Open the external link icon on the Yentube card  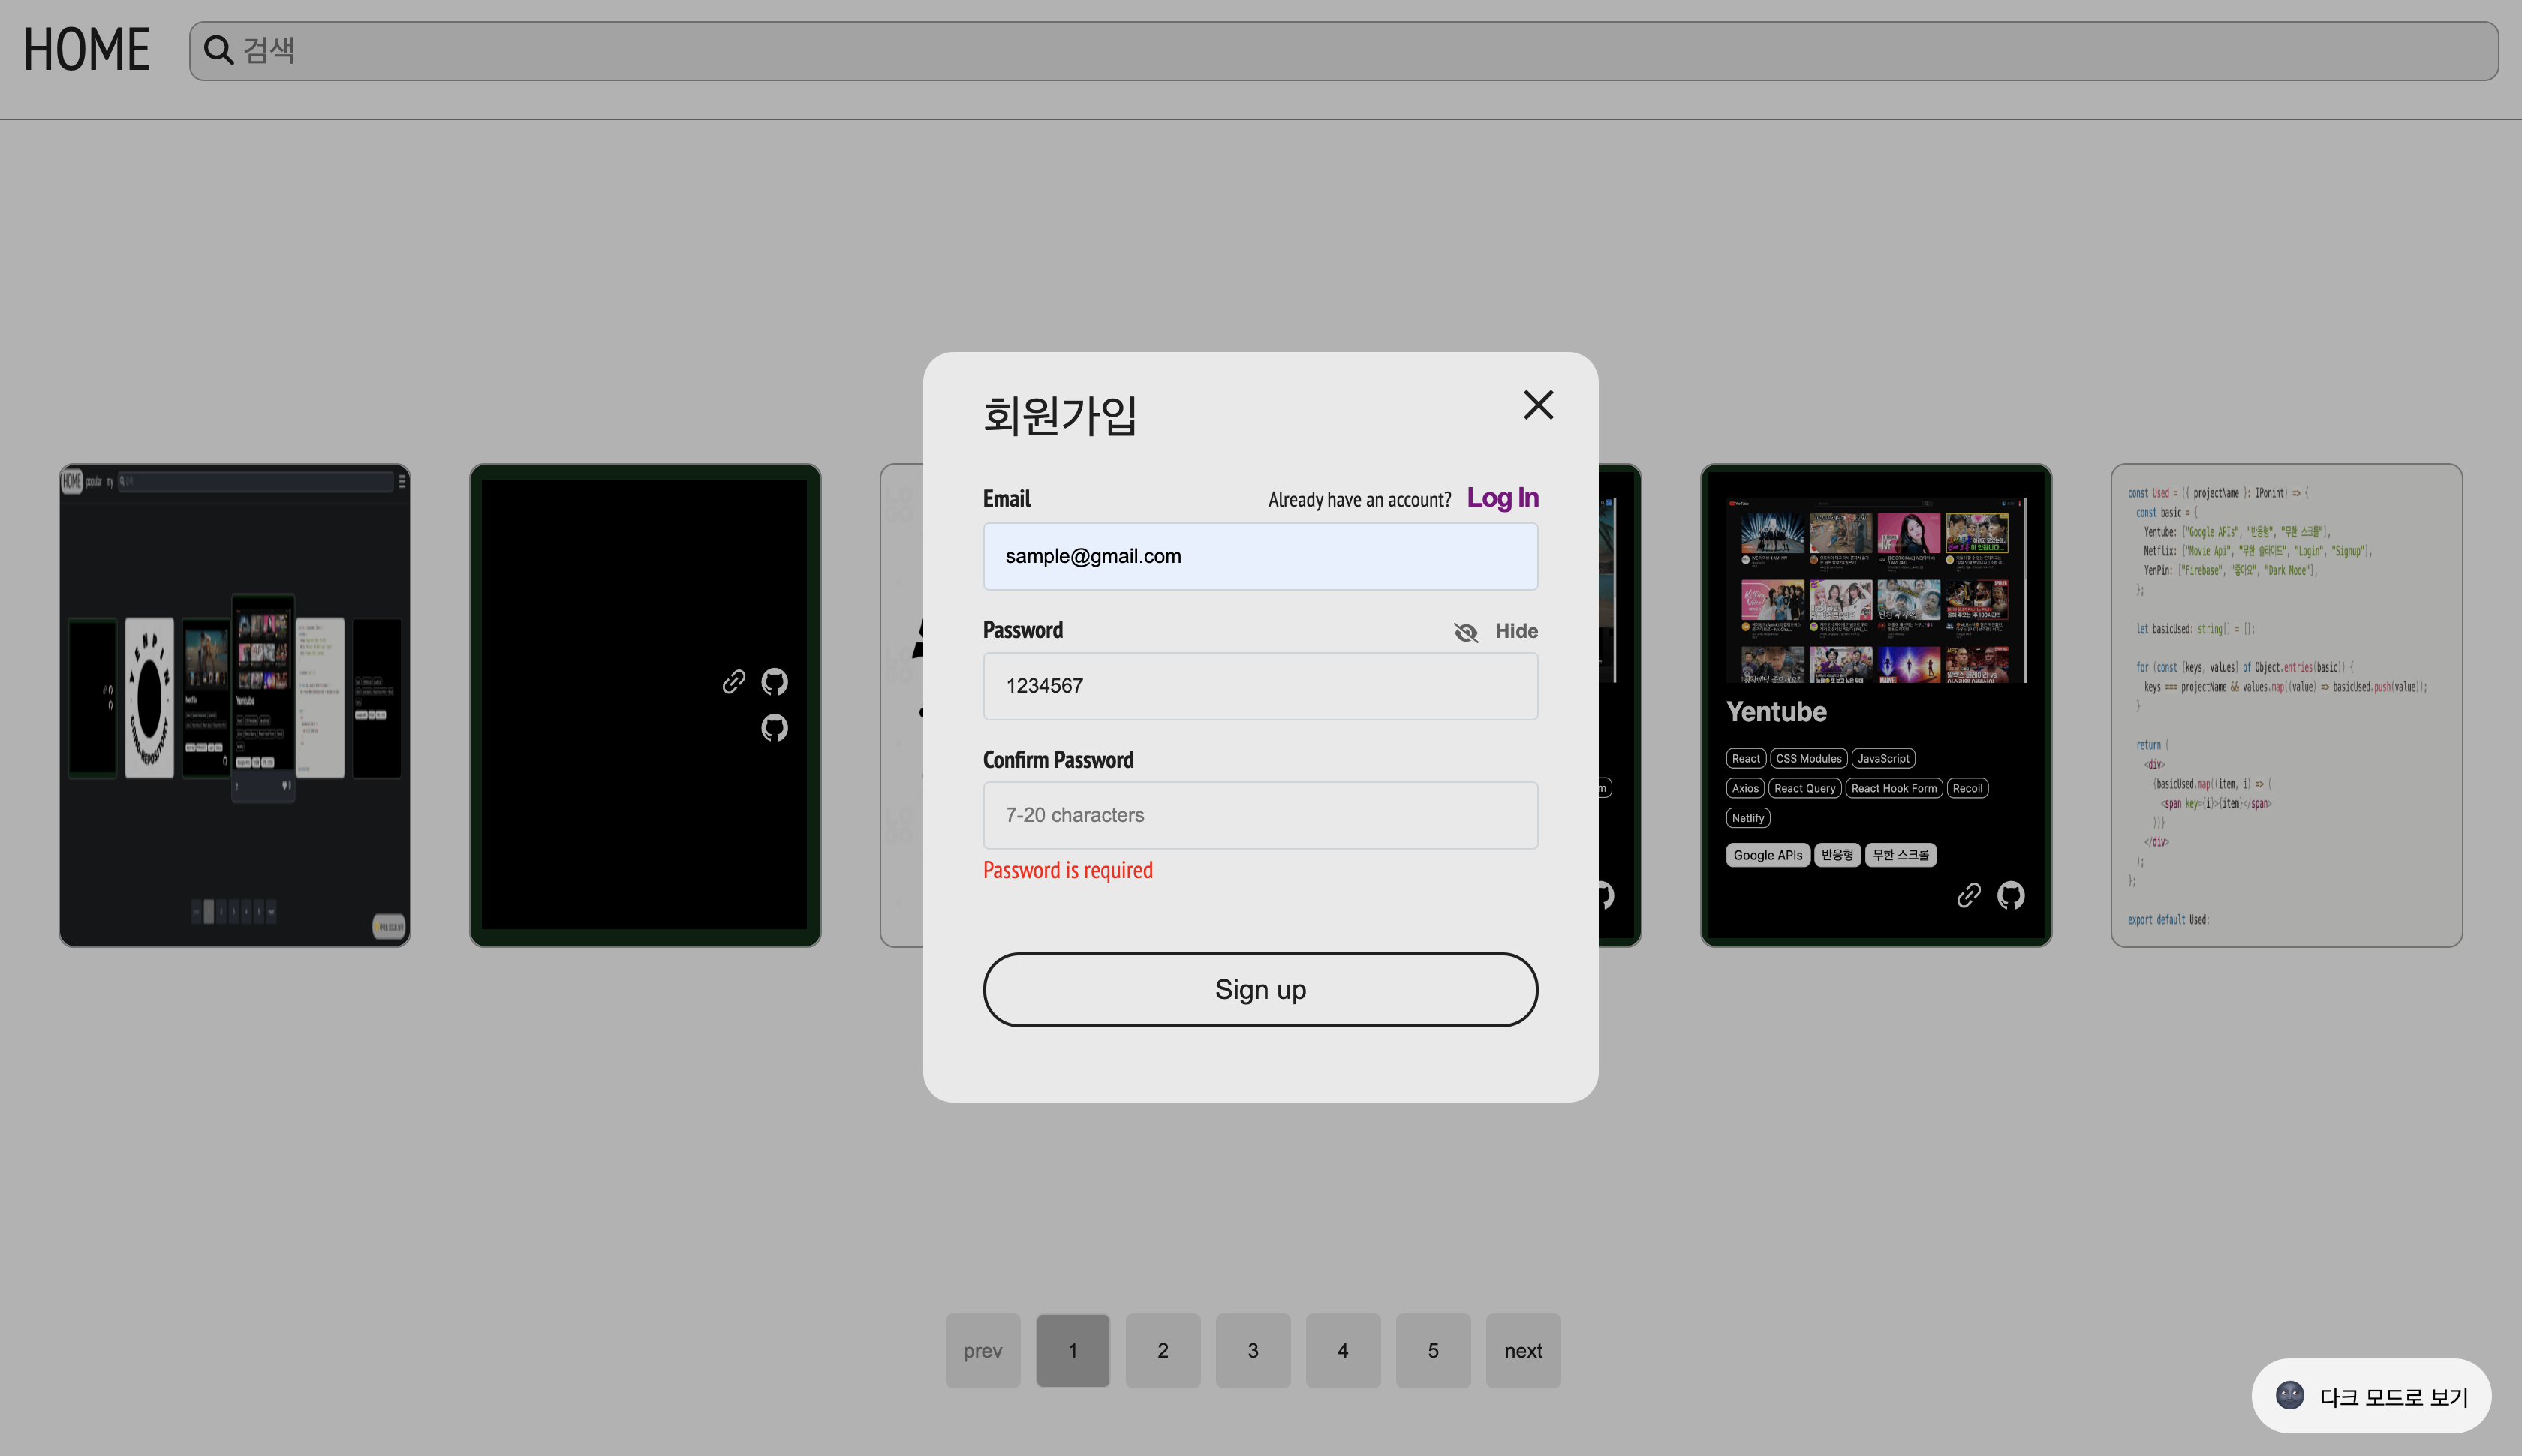(x=1968, y=895)
